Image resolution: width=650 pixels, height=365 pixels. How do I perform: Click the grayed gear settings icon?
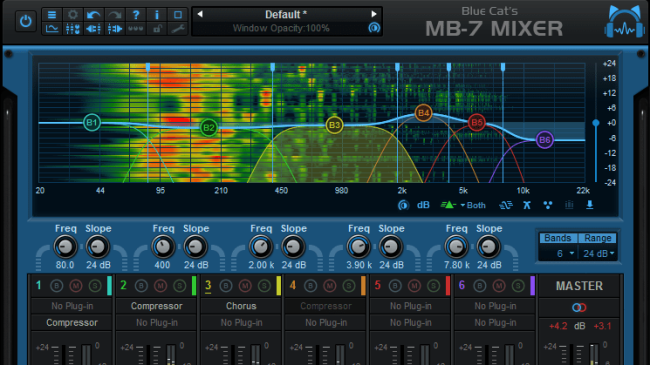(73, 15)
